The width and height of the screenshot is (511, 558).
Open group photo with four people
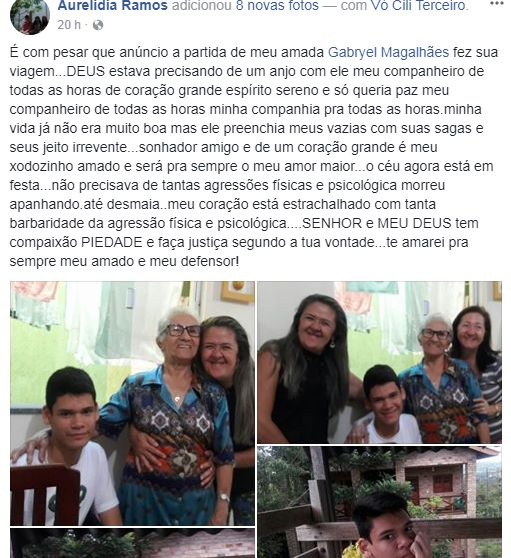tap(379, 362)
